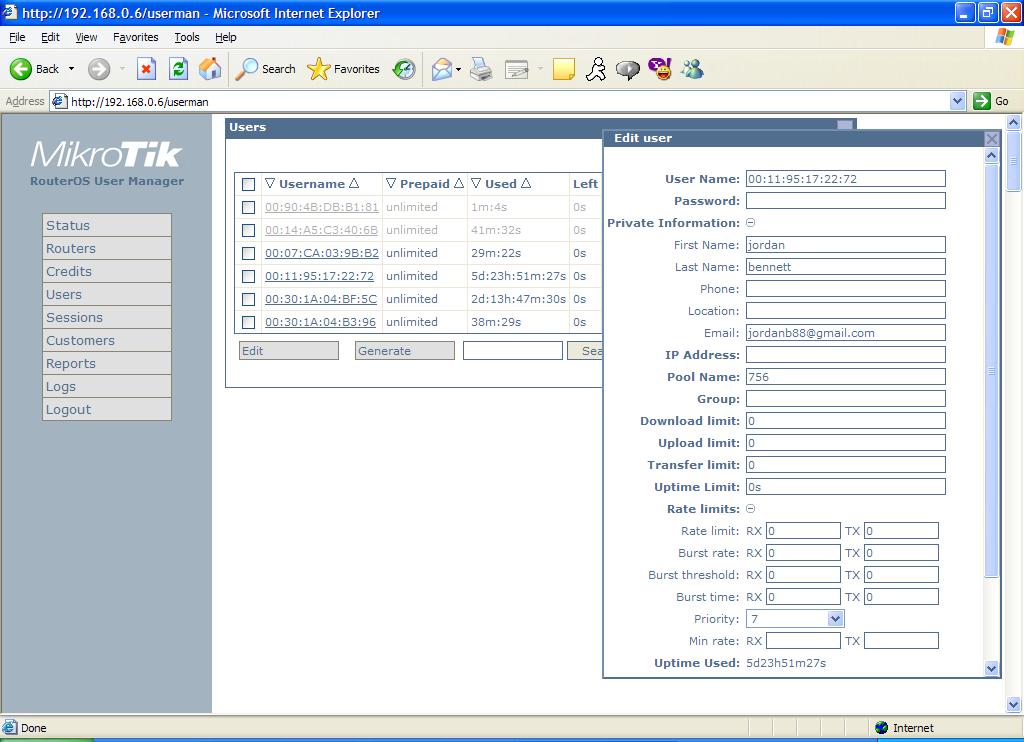The width and height of the screenshot is (1024, 742).
Task: Open user link 00:30:1A:04:BF:5C
Action: (x=321, y=299)
